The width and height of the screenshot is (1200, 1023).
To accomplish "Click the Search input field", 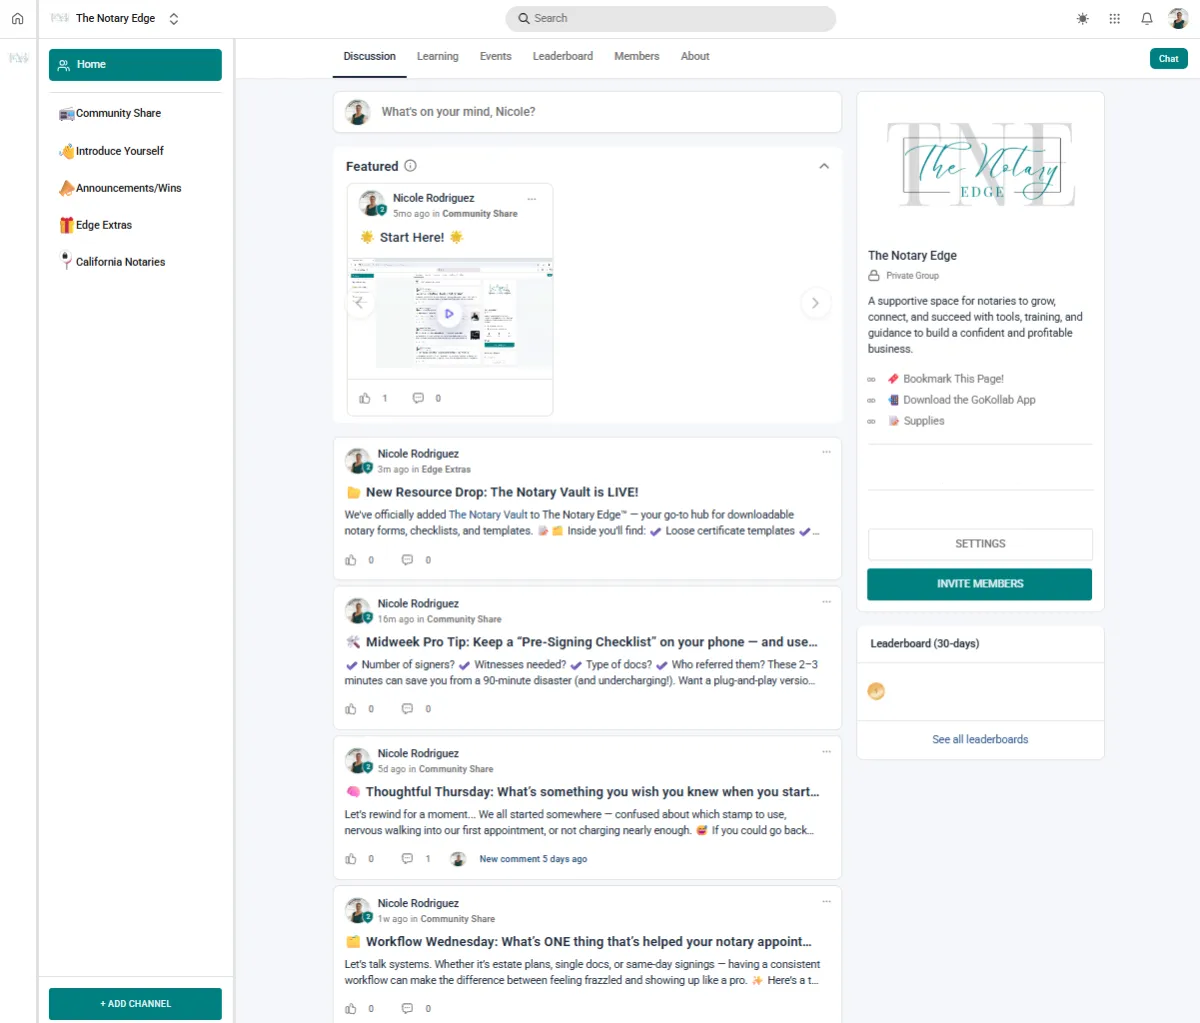I will coord(670,18).
